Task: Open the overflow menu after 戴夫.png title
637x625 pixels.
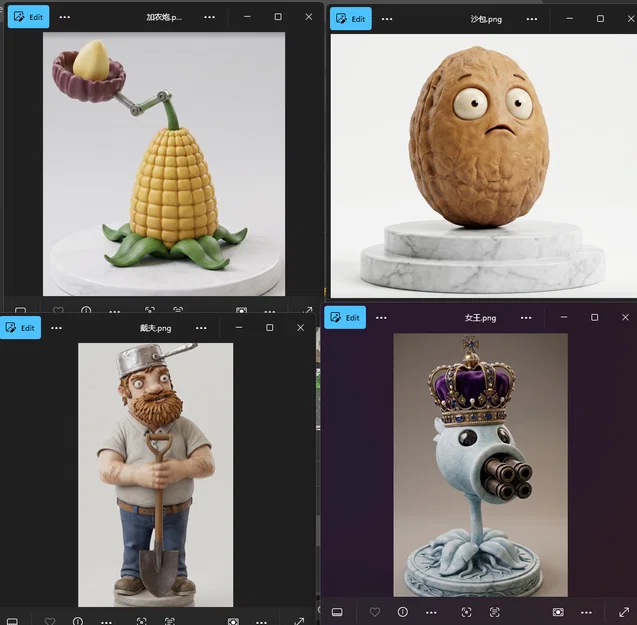Action: pos(201,328)
